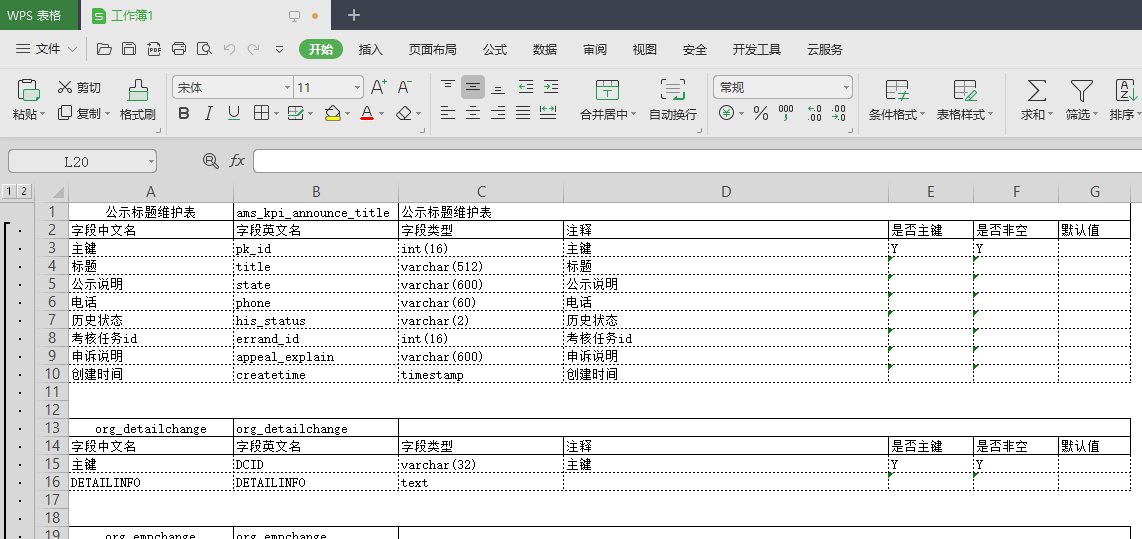Toggle underline formatting
Viewport: 1142px width, 539px height.
234,113
